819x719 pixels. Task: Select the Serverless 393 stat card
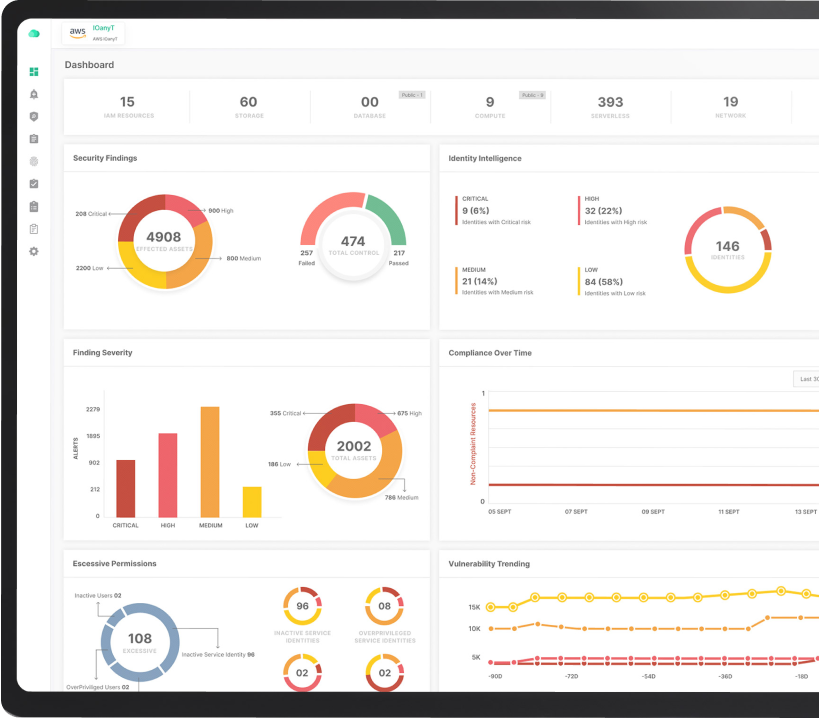tap(610, 106)
